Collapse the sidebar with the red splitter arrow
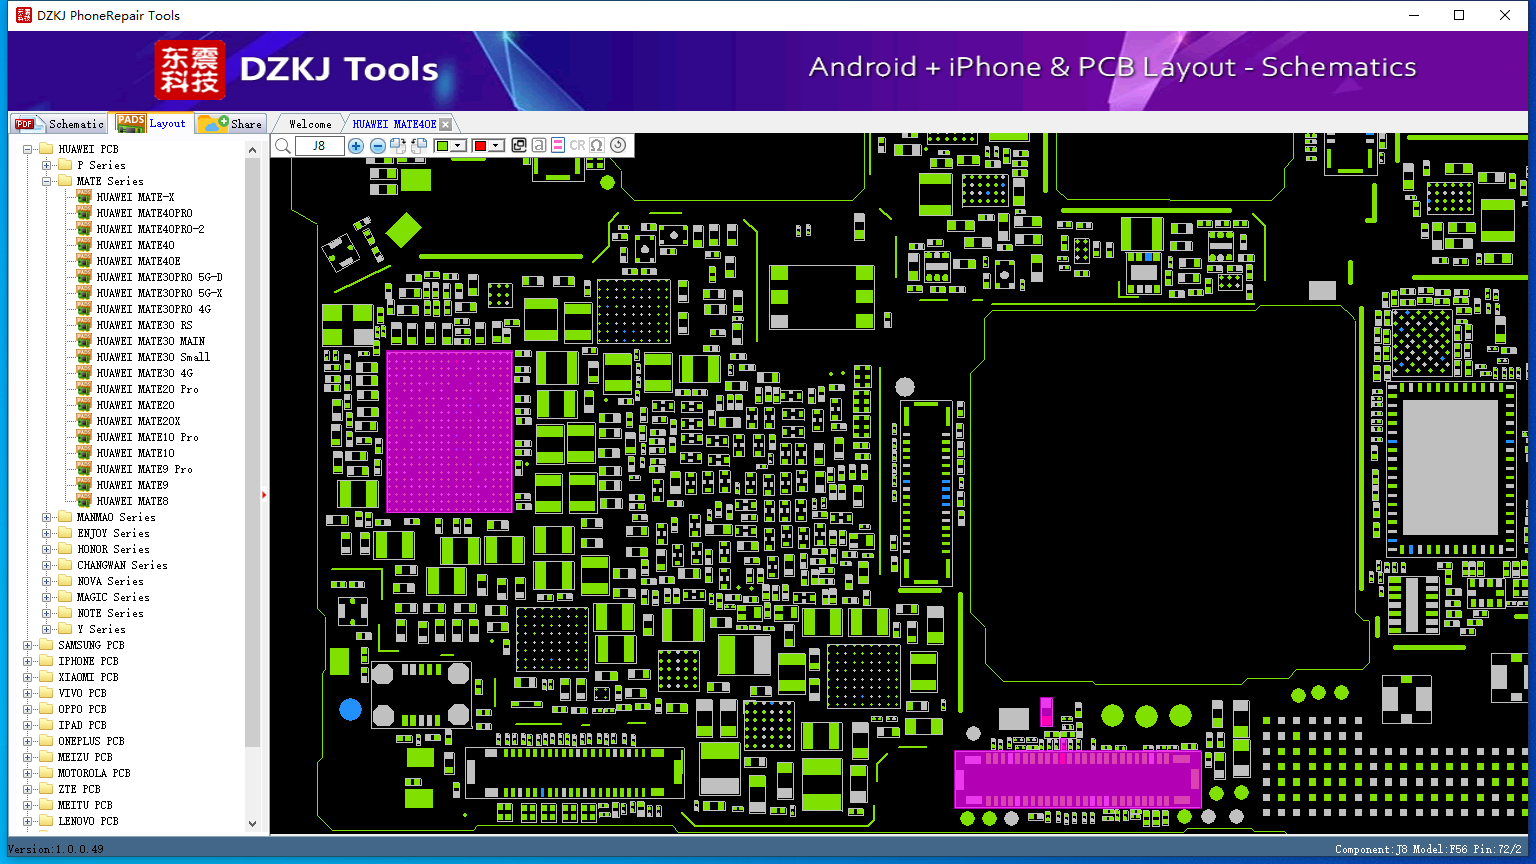This screenshot has height=864, width=1536. pyautogui.click(x=264, y=494)
